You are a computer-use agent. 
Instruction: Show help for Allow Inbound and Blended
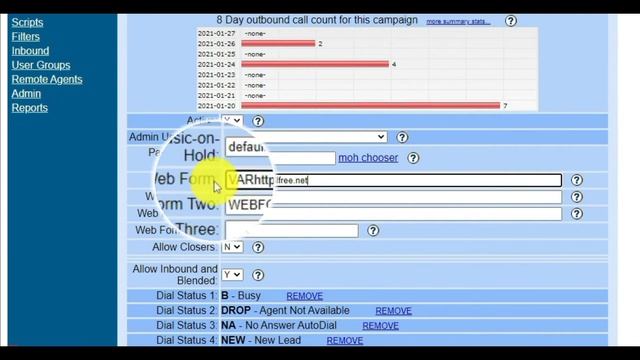[258, 275]
